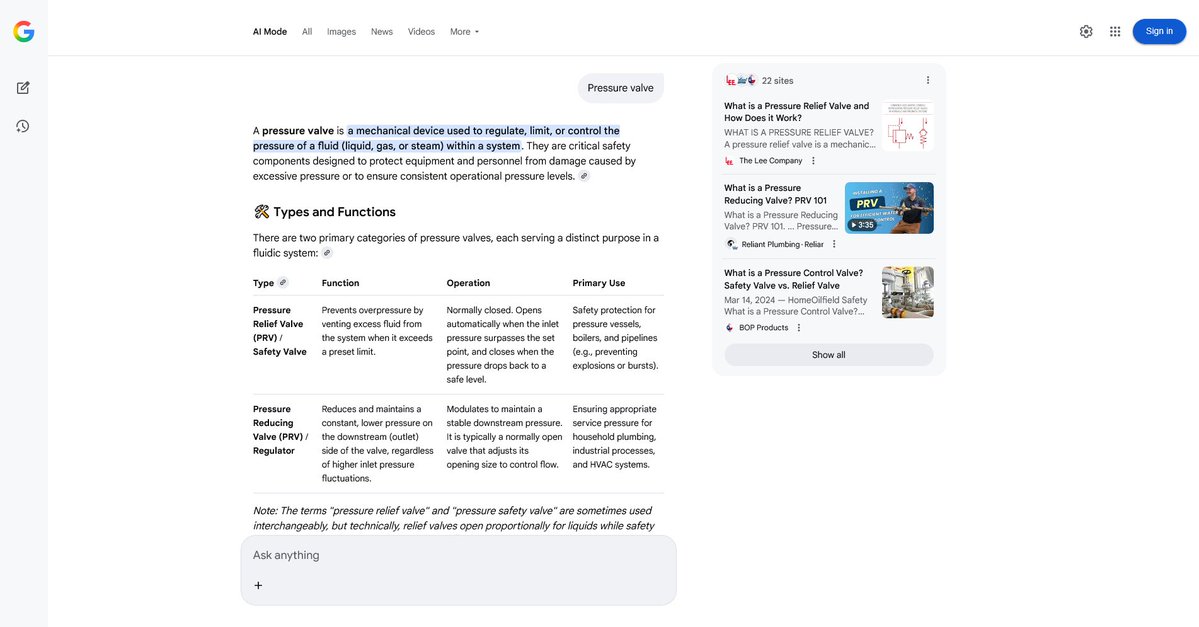Viewport: 1199px width, 627px height.
Task: Open the three-dot menu for 22 sites
Action: coord(928,80)
